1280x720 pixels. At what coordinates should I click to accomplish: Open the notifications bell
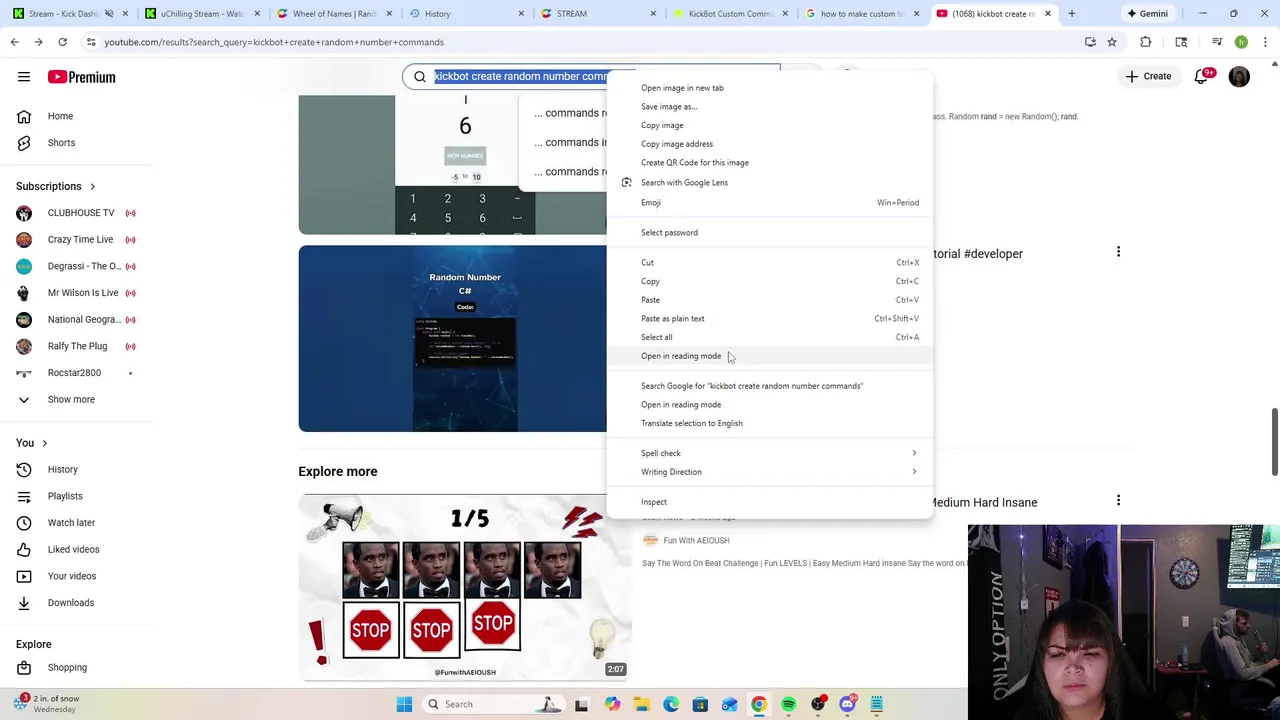point(1201,77)
